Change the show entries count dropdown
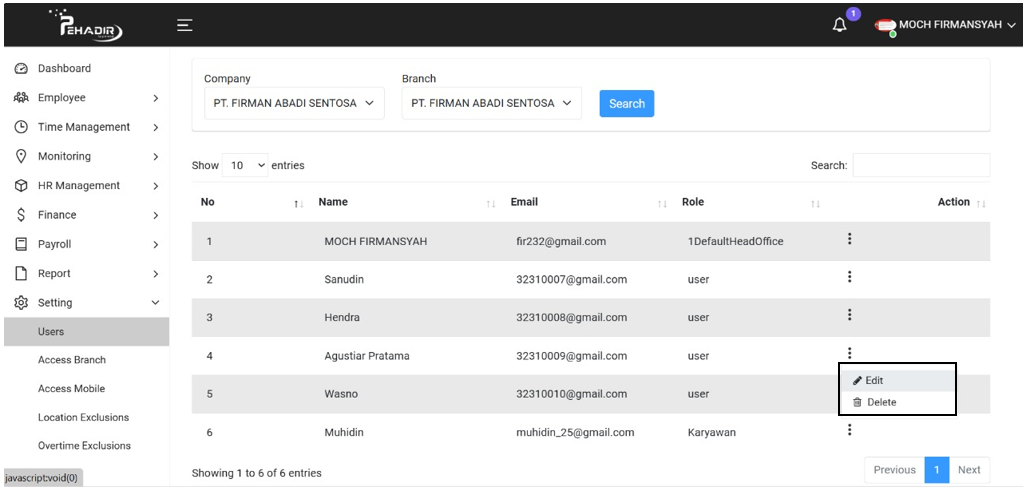 246,165
